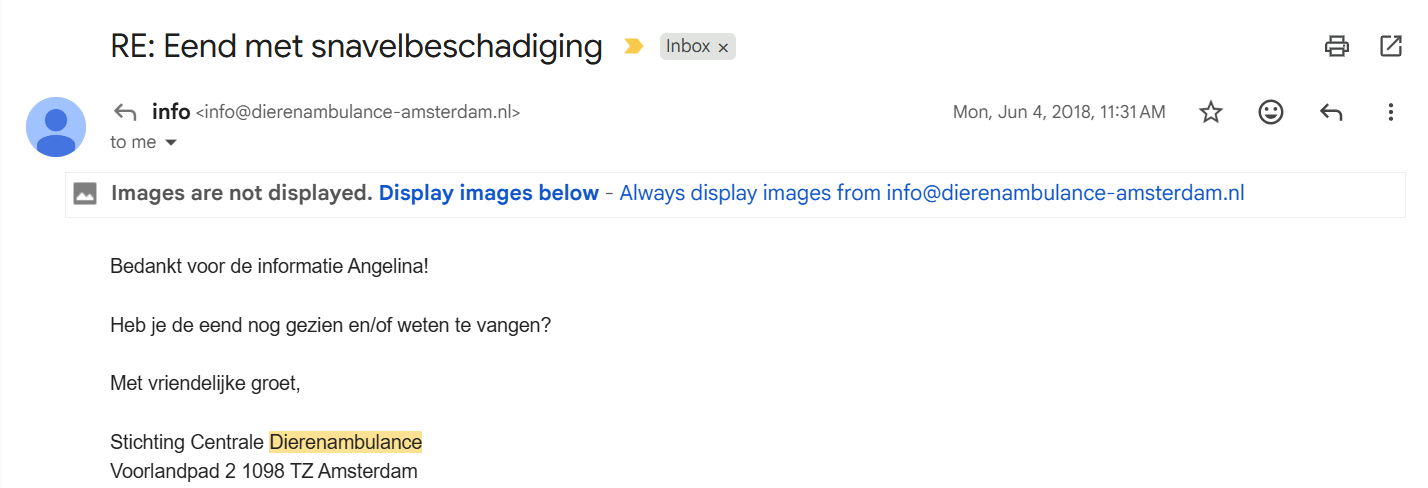1428x488 pixels.
Task: Click the Inbox label chip
Action: tap(688, 46)
